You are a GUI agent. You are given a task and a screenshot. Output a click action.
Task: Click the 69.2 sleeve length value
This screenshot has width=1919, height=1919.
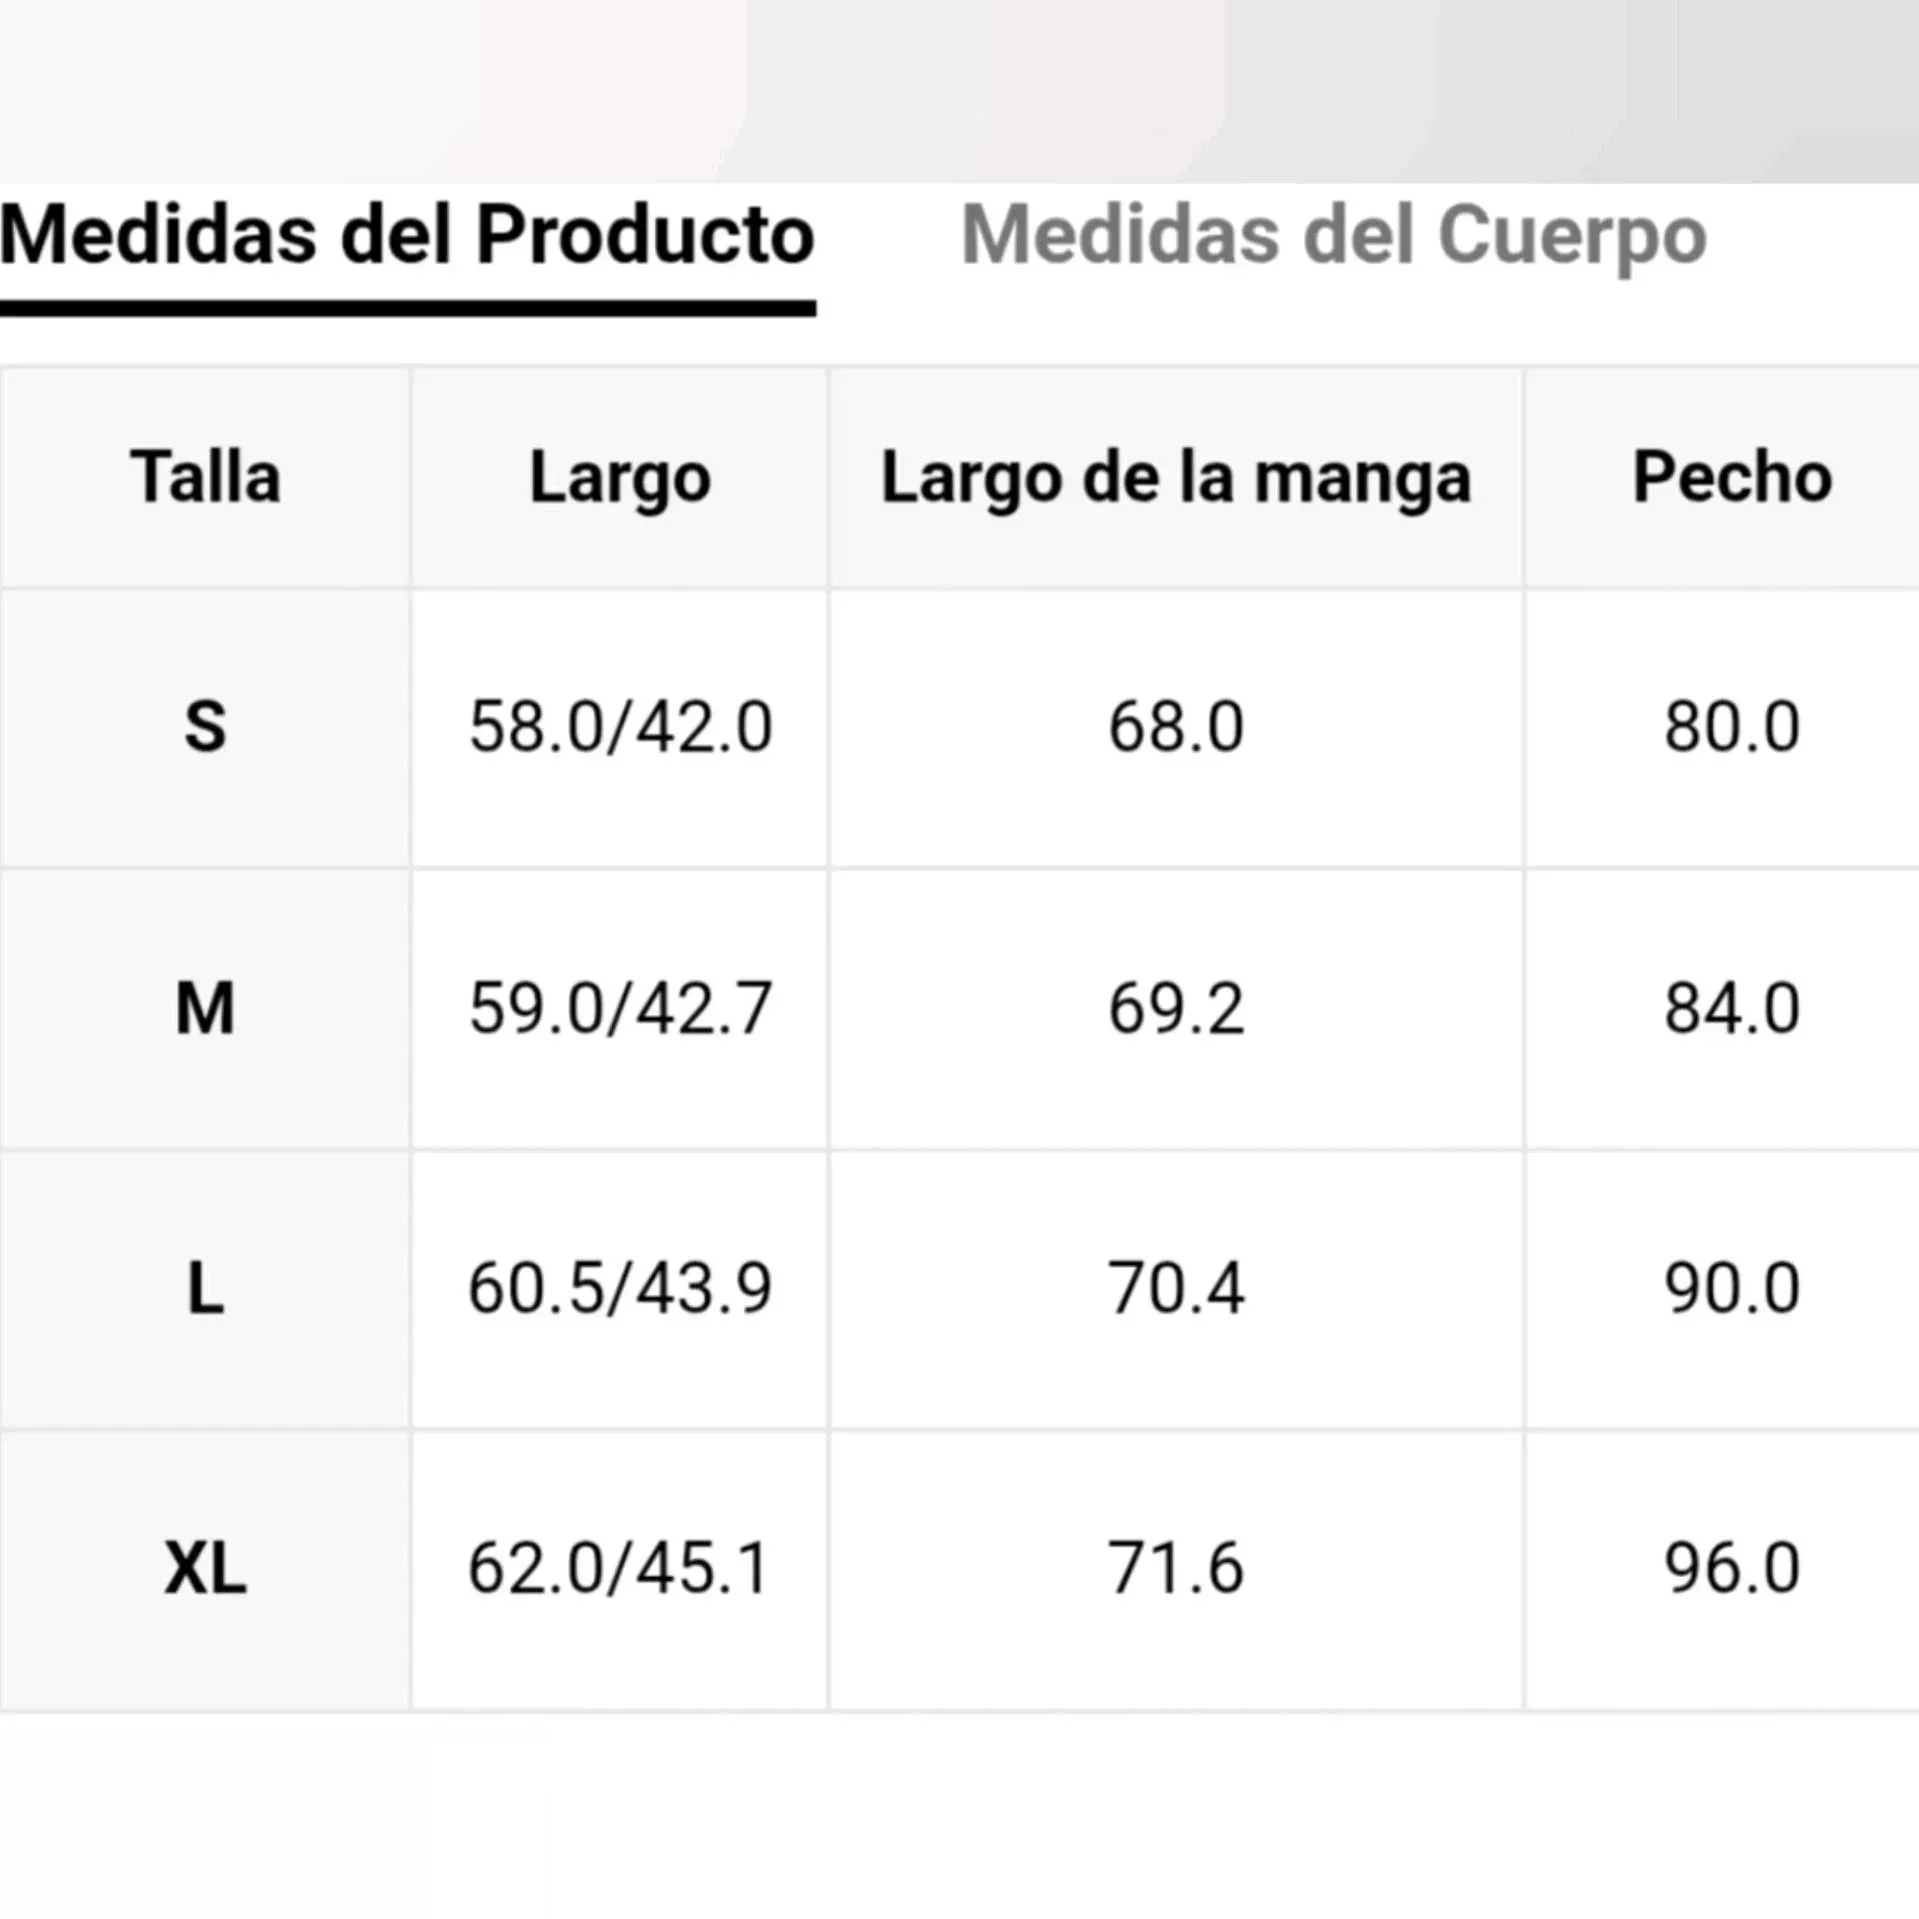1176,1008
